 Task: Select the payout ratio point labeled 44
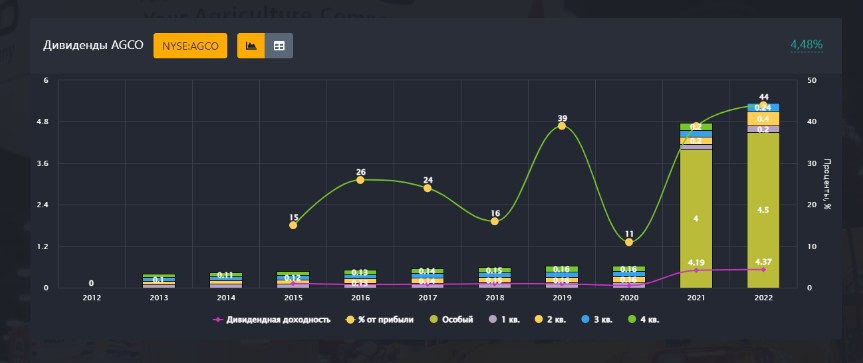(x=763, y=105)
